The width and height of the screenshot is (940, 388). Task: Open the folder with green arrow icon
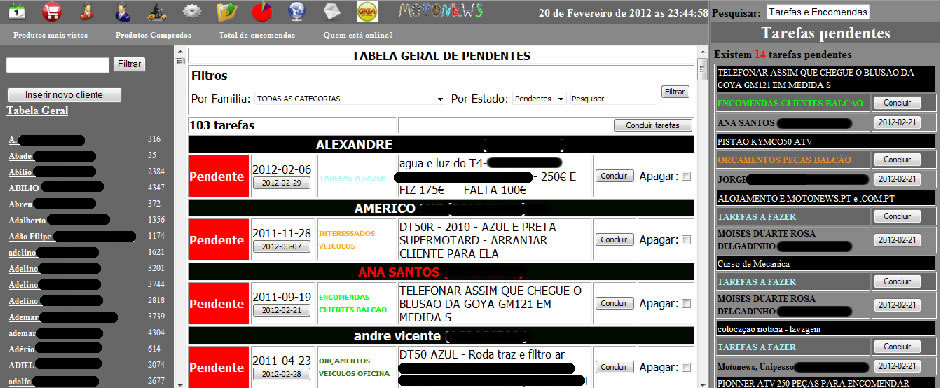pyautogui.click(x=227, y=11)
